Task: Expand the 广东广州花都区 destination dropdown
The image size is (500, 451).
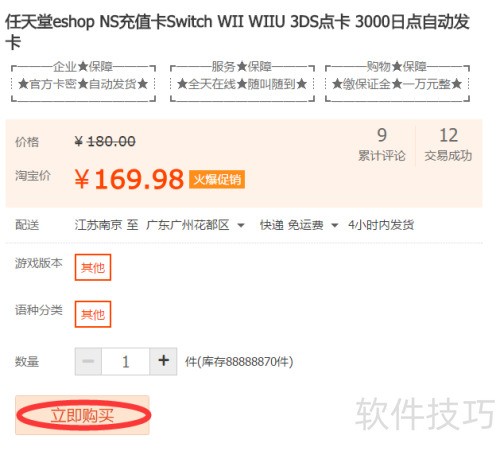Action: (195, 225)
